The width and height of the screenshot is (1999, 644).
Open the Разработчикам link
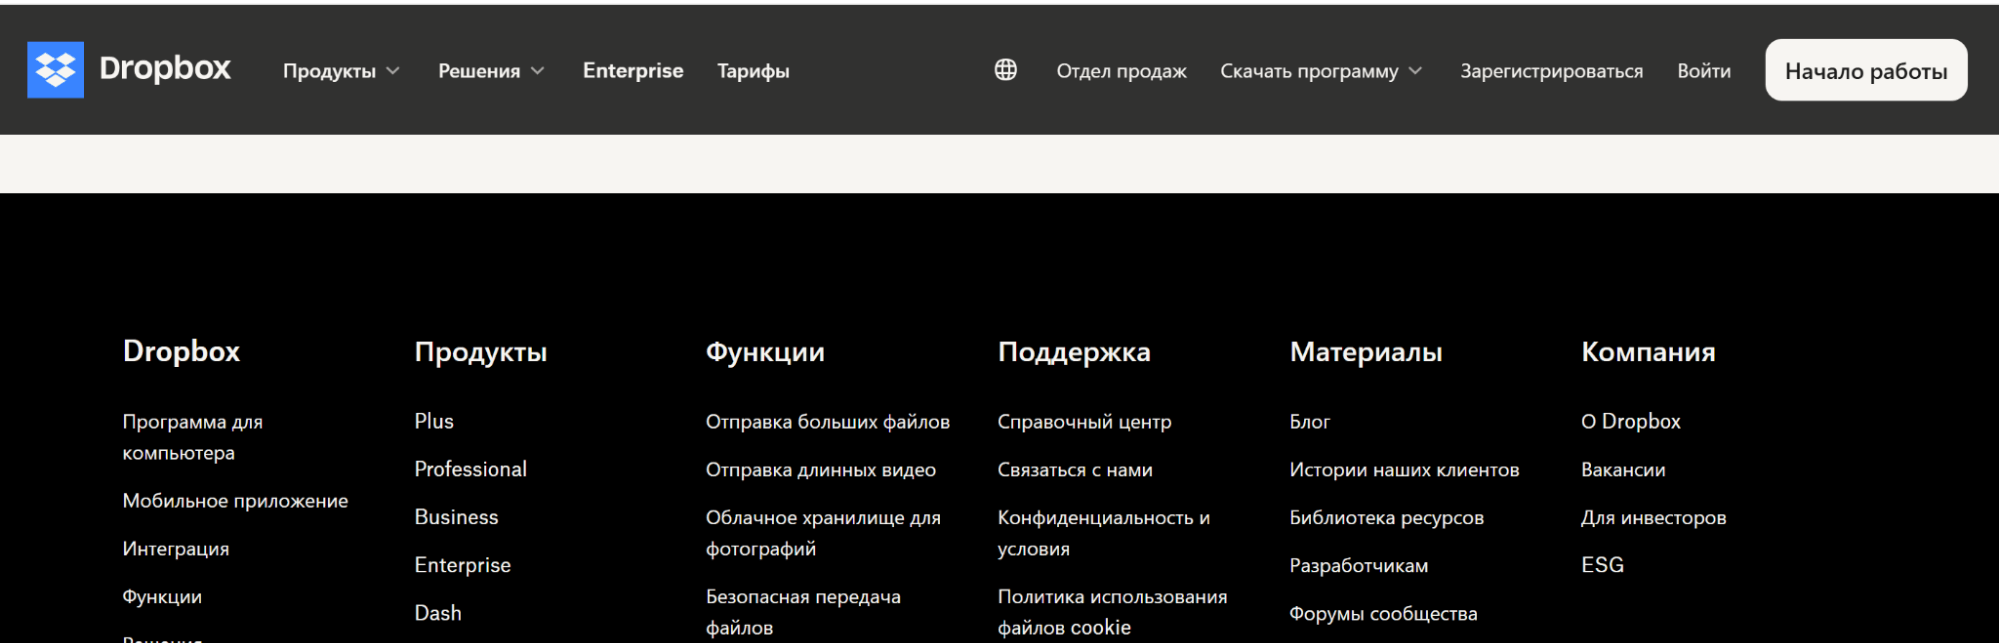(x=1358, y=566)
